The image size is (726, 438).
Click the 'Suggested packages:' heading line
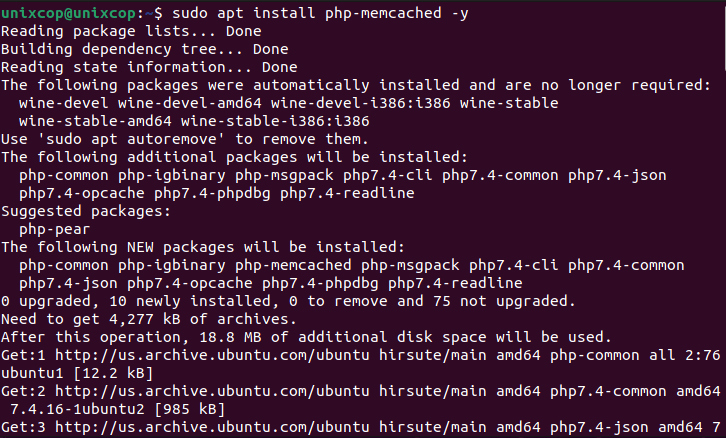(x=86, y=212)
